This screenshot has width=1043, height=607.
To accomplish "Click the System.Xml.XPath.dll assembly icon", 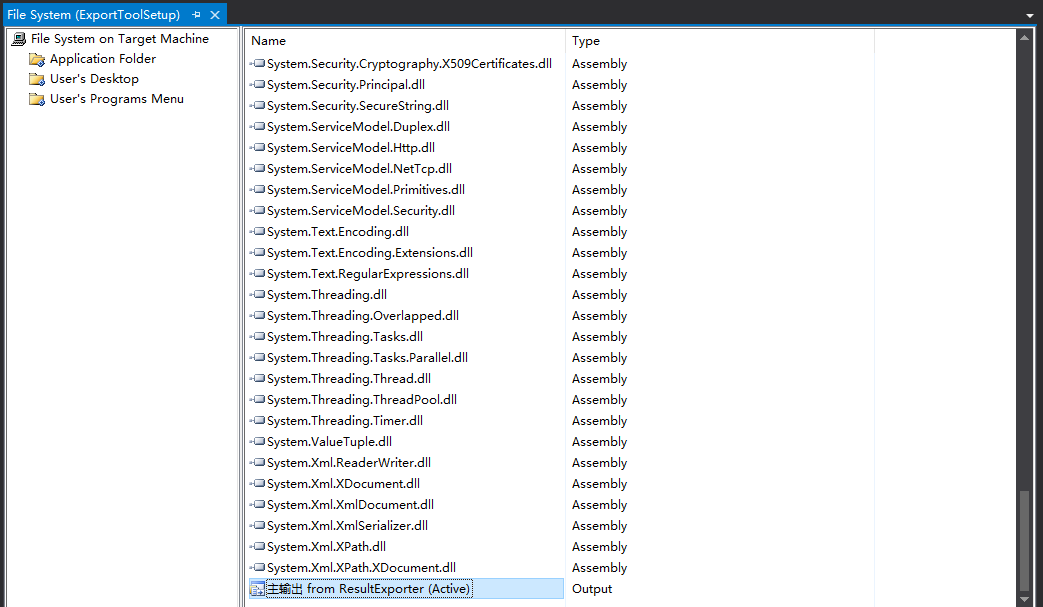I will tap(258, 547).
